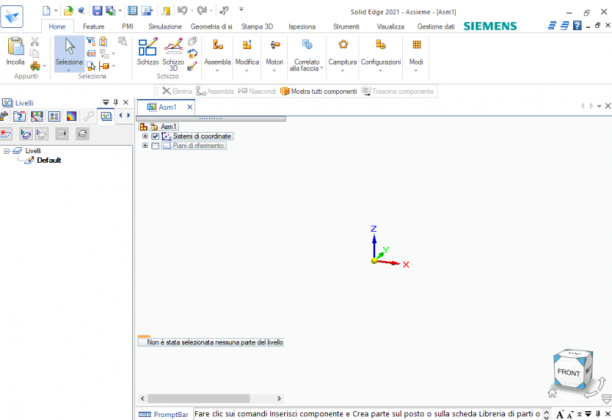The image size is (612, 420).
Task: Open the Simulazione ribbon tab
Action: (165, 27)
